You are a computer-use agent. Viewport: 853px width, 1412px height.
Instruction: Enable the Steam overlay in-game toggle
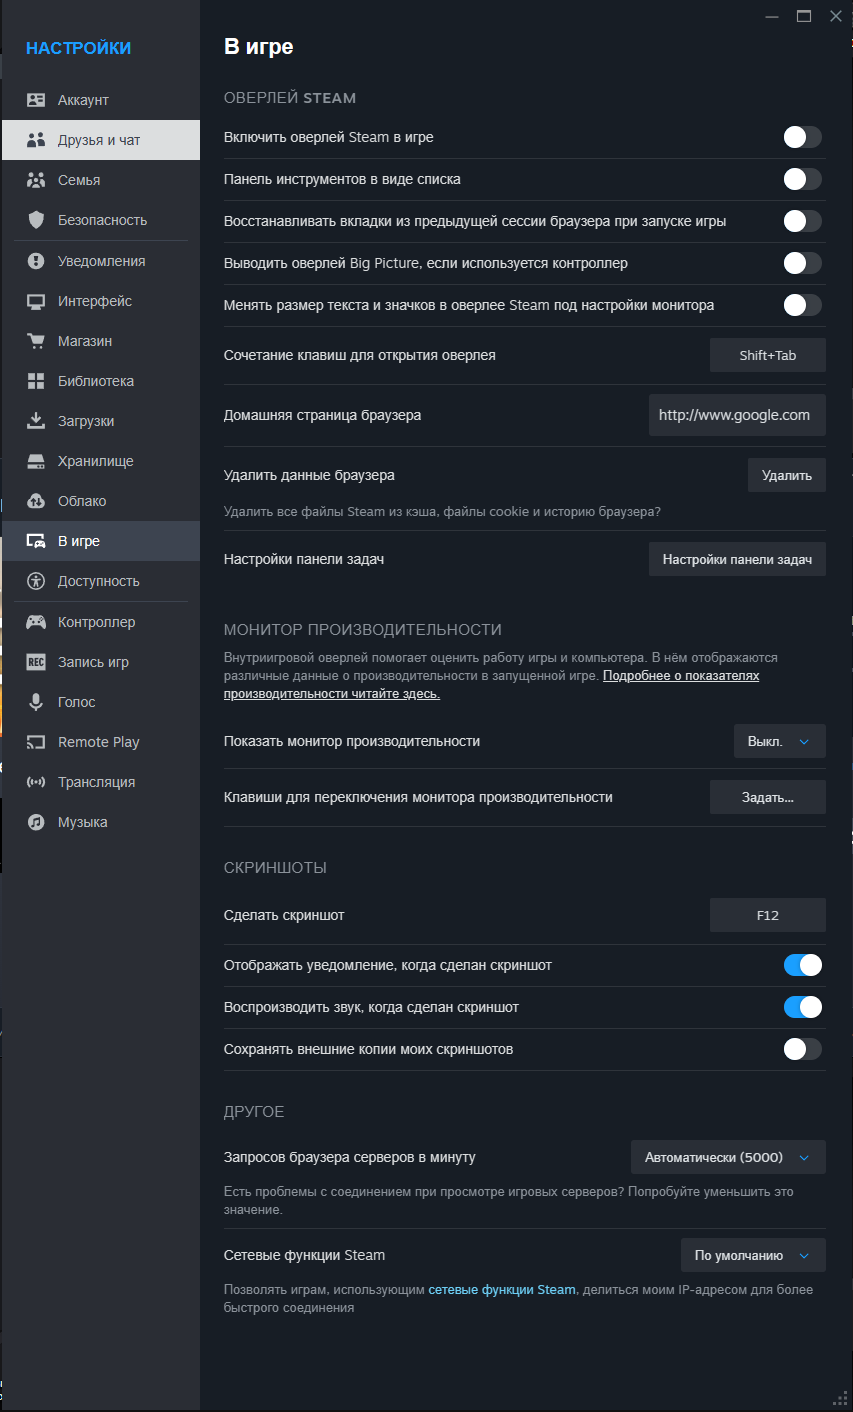click(802, 137)
